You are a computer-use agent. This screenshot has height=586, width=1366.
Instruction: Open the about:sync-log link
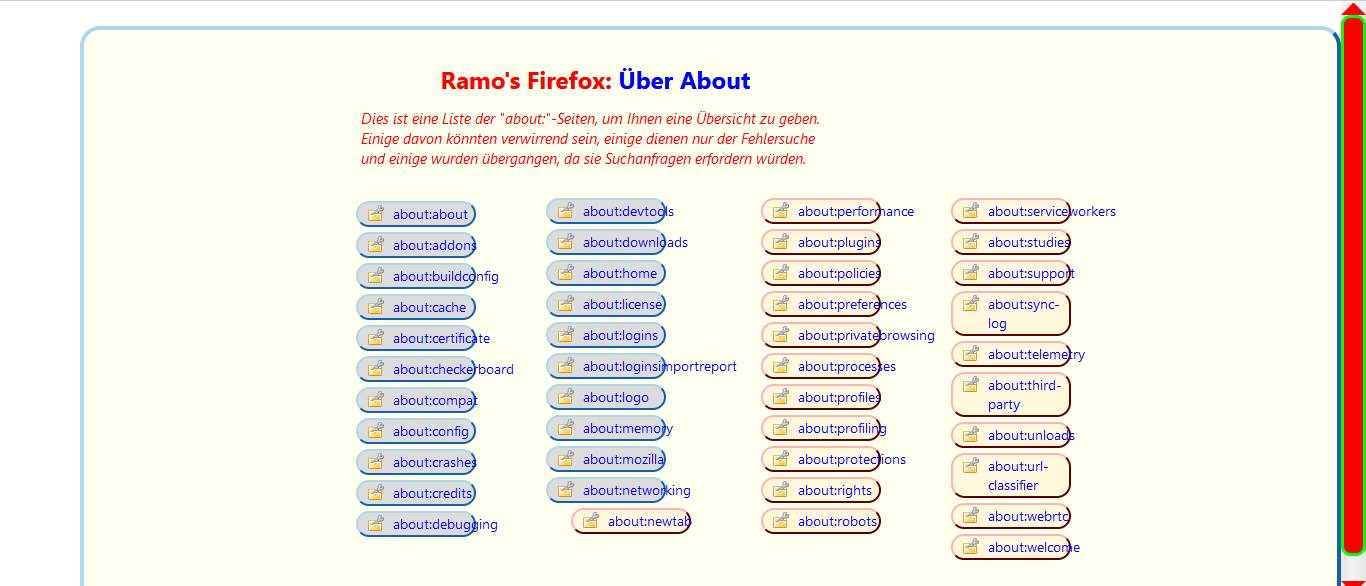pos(1023,314)
